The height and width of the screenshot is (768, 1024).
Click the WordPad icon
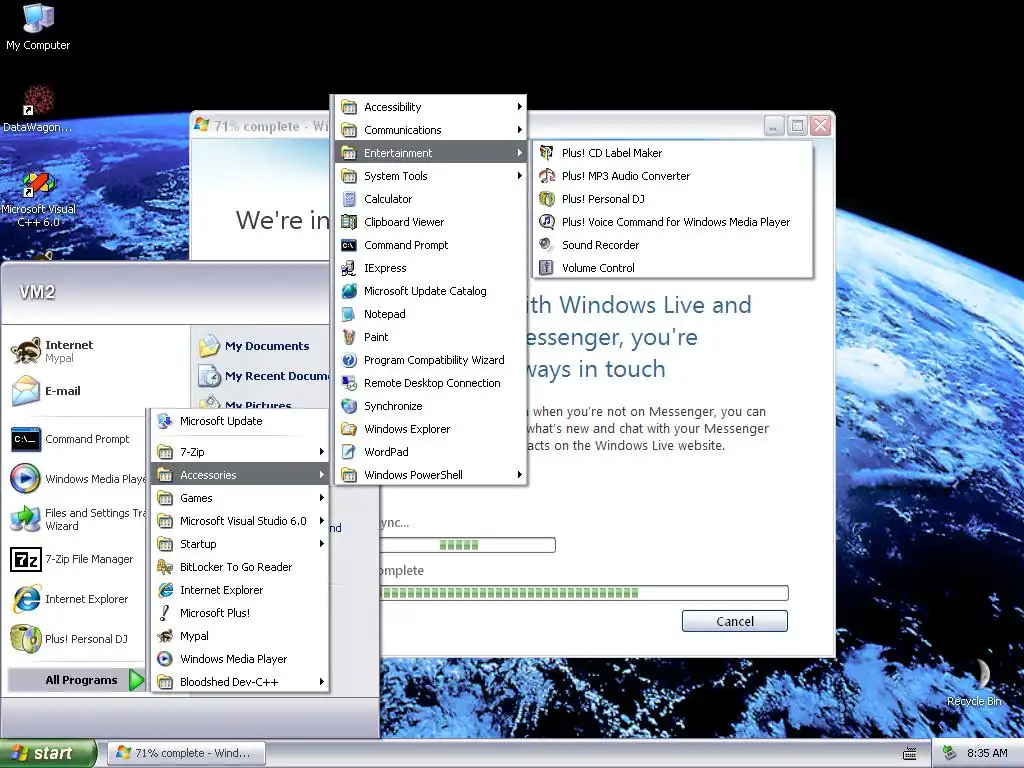pos(349,452)
